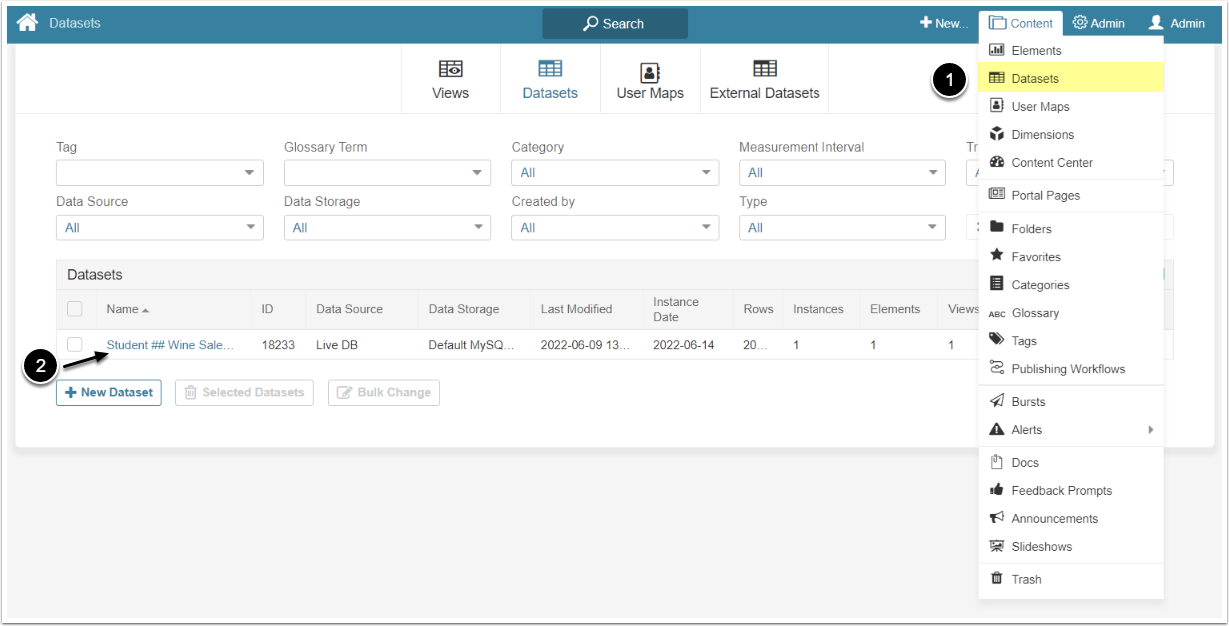Image resolution: width=1229 pixels, height=626 pixels.
Task: Open the Student ## Wine Sales dataset link
Action: click(x=170, y=345)
